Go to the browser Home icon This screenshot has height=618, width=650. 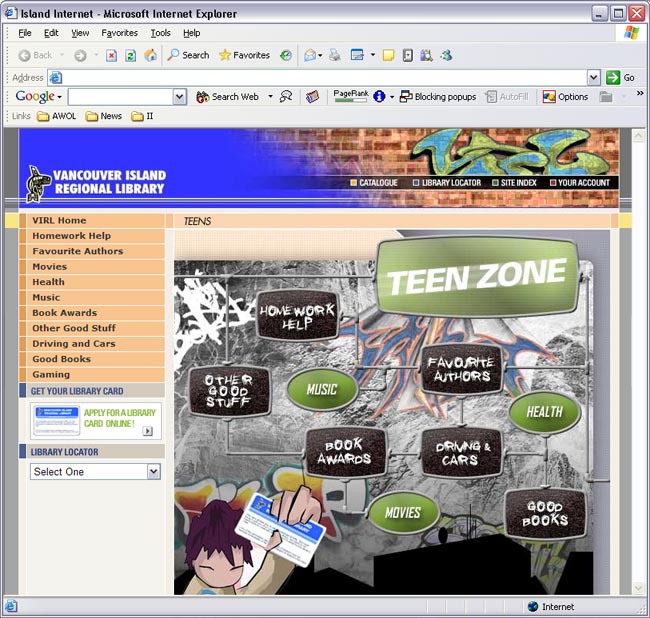(x=150, y=55)
